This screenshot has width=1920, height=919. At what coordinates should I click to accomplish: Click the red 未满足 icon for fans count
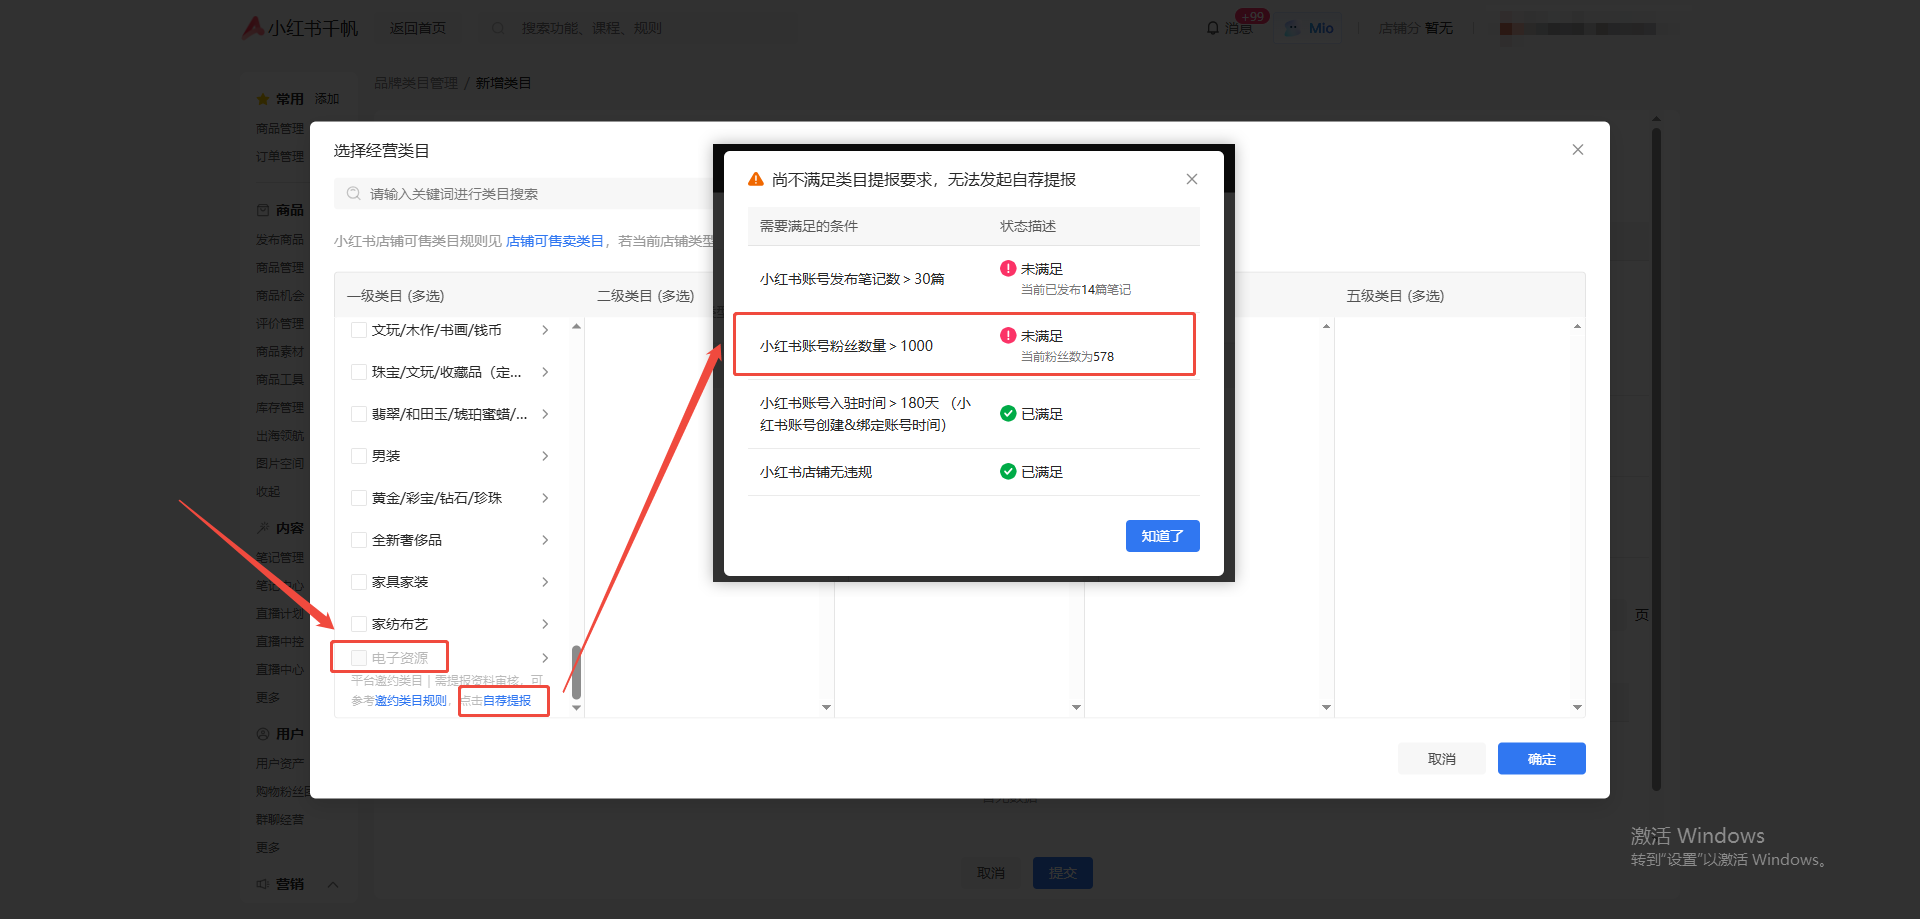click(1008, 336)
